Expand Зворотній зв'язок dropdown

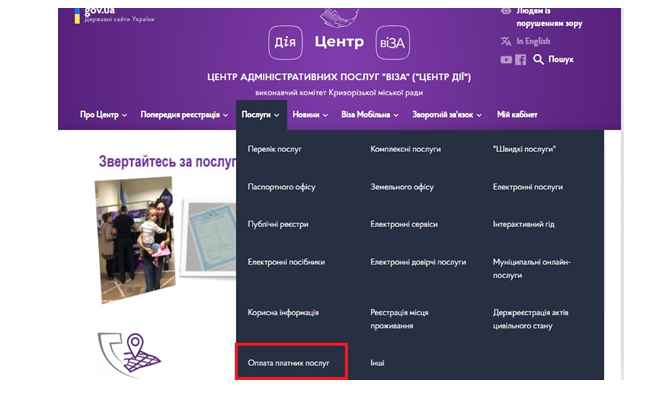[446, 115]
